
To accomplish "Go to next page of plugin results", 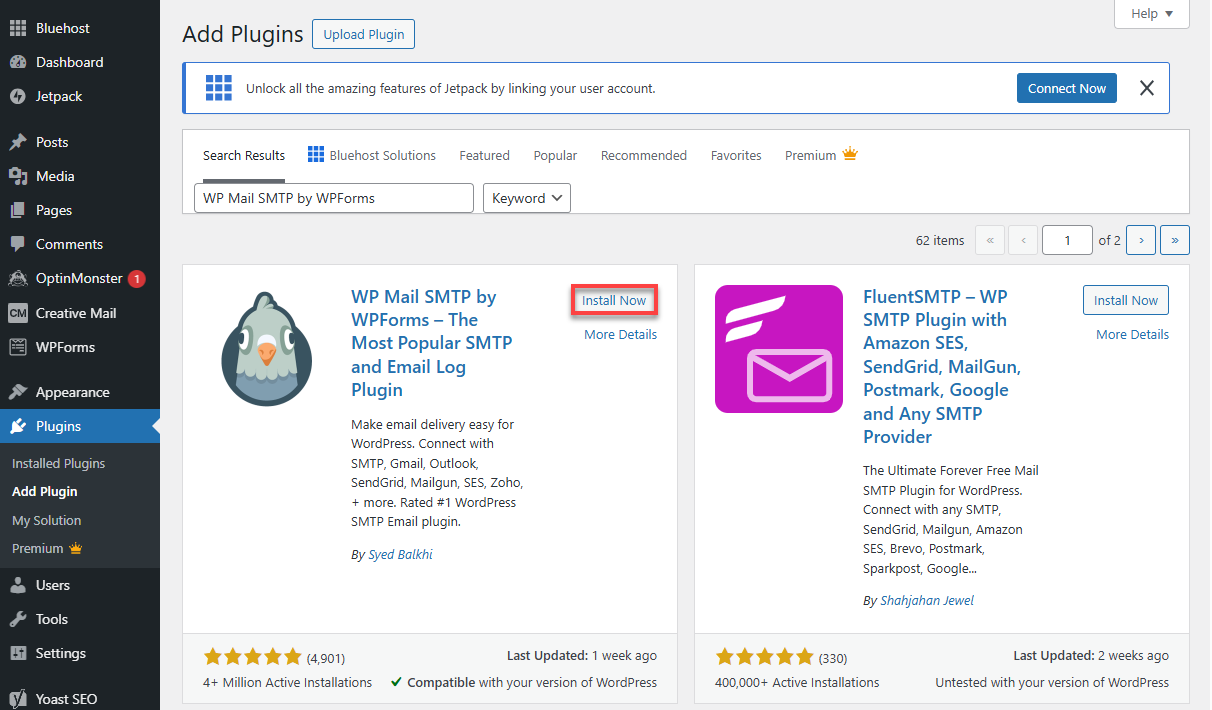I will click(1141, 240).
